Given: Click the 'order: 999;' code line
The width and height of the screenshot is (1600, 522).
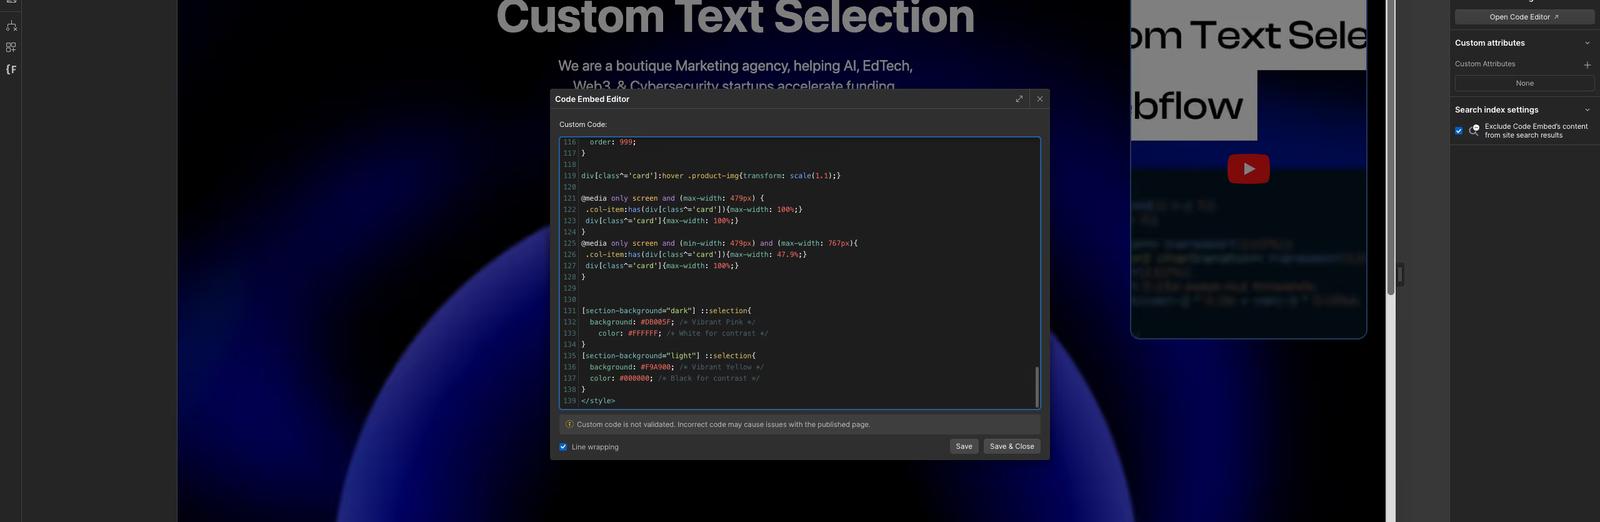Looking at the screenshot, I should pyautogui.click(x=612, y=142).
